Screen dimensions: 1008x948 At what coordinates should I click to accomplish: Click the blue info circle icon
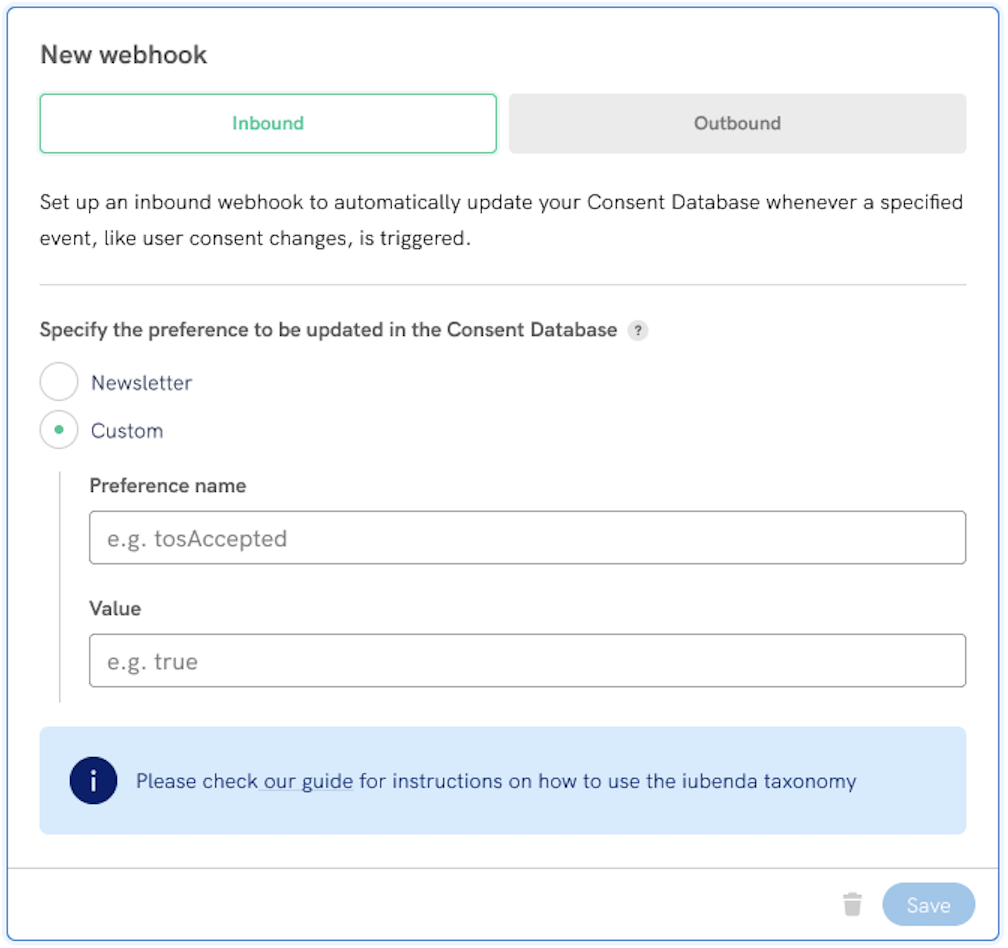pyautogui.click(x=94, y=781)
